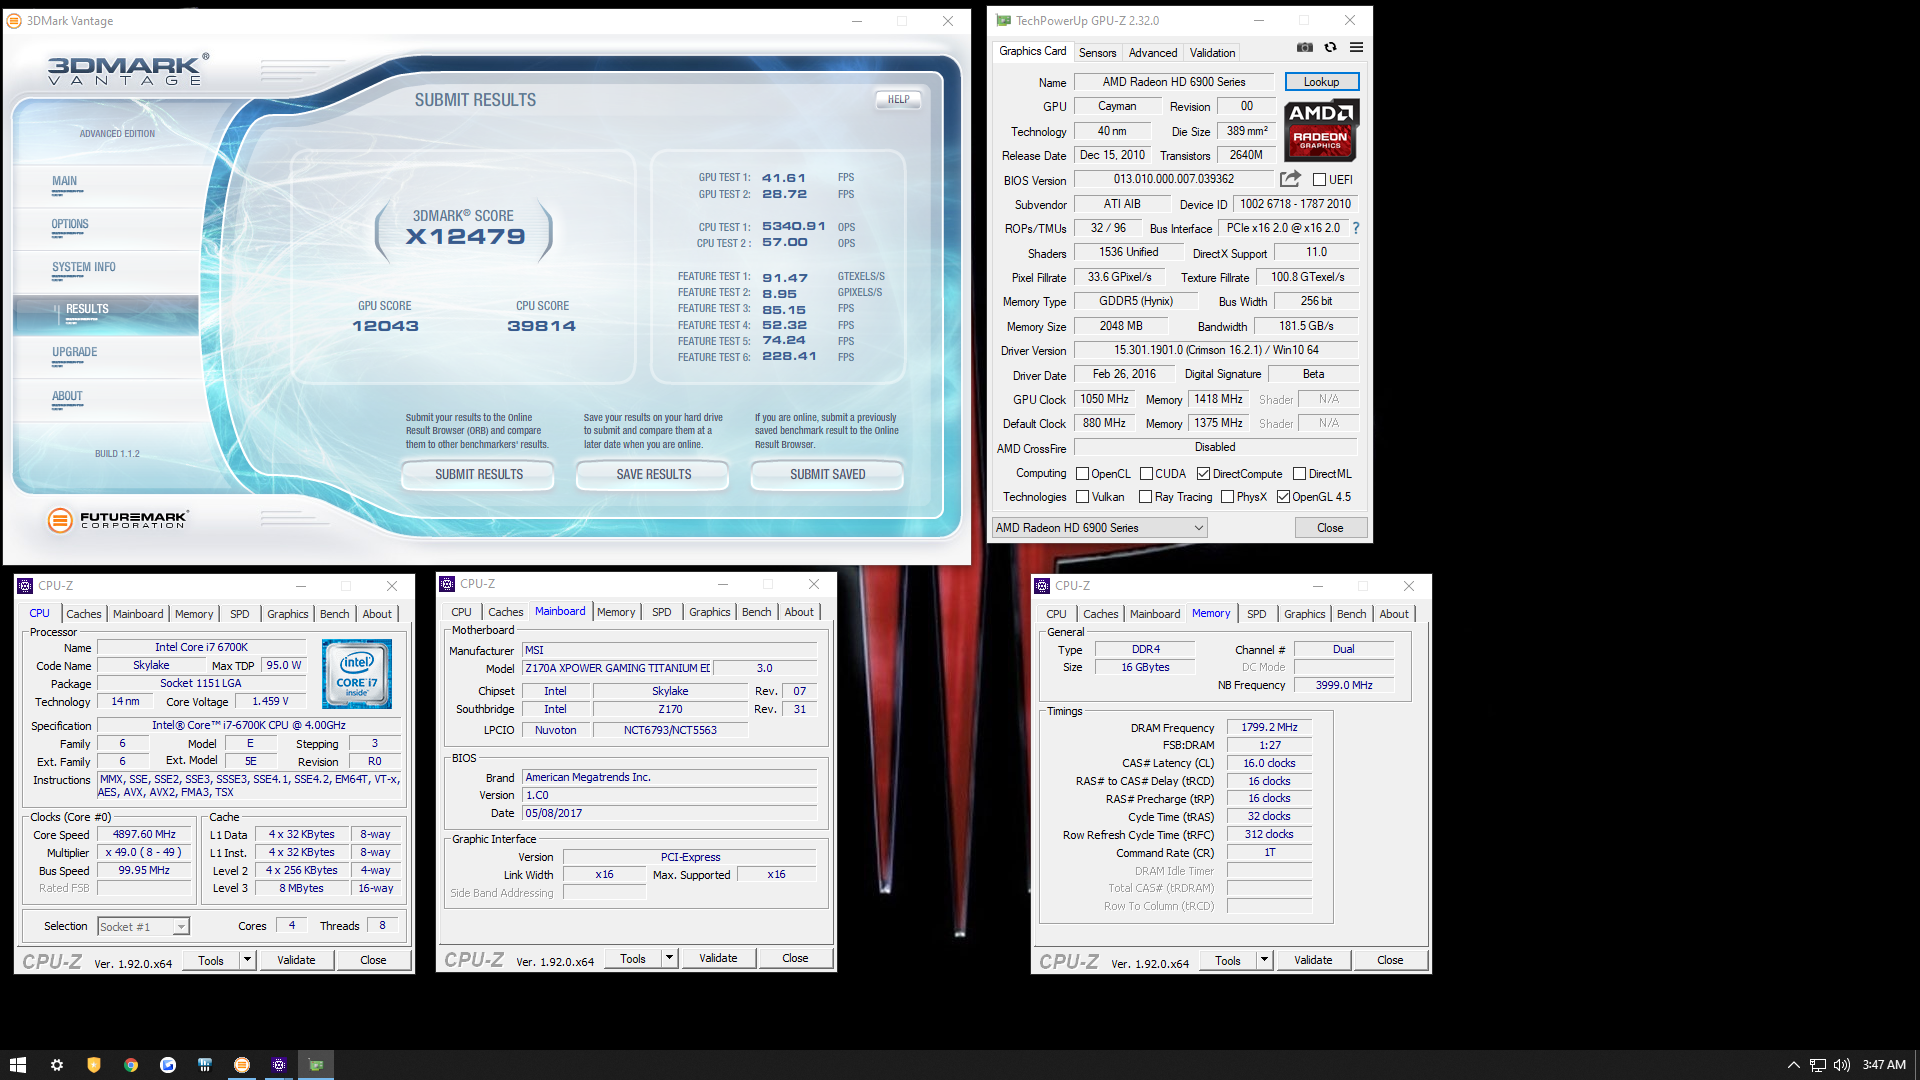Expand Tools dropdown arrow in CPU-Z CPU window
The height and width of the screenshot is (1080, 1920).
tap(247, 960)
